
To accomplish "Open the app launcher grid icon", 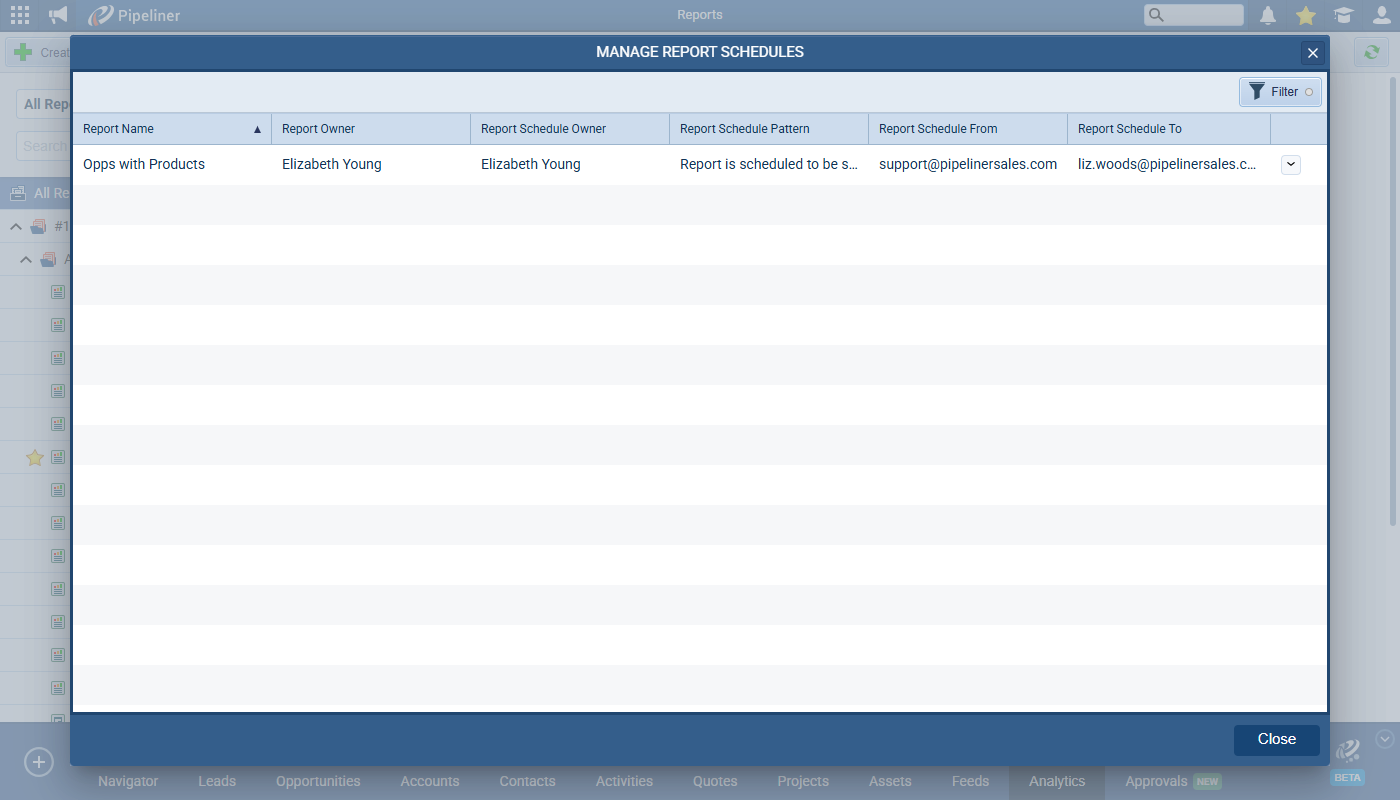I will coord(20,15).
